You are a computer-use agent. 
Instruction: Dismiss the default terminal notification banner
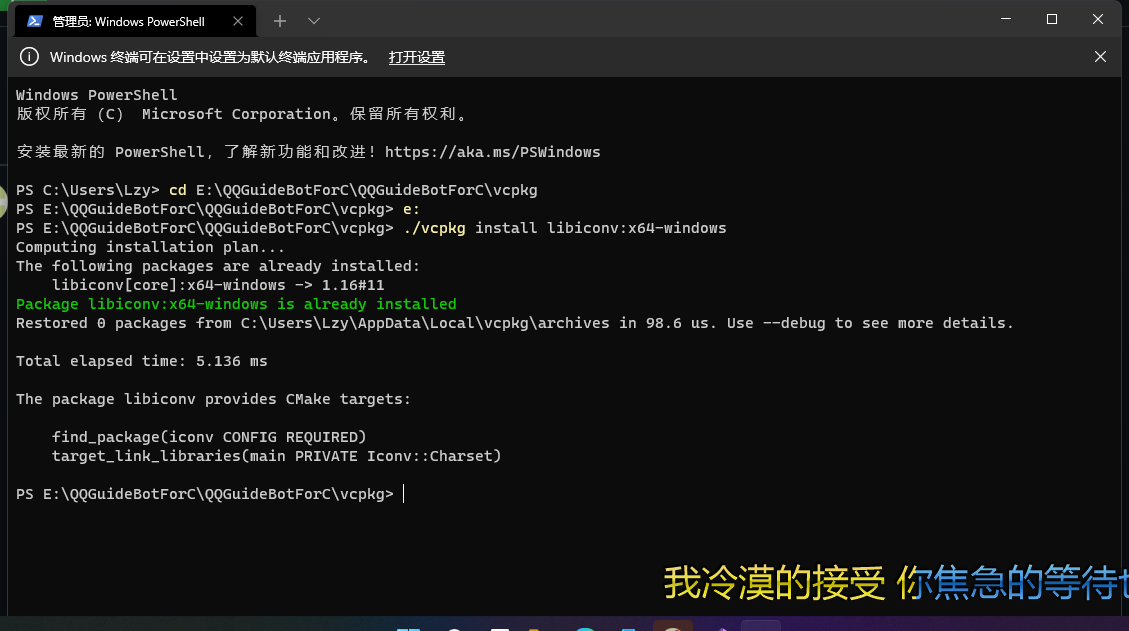1100,56
